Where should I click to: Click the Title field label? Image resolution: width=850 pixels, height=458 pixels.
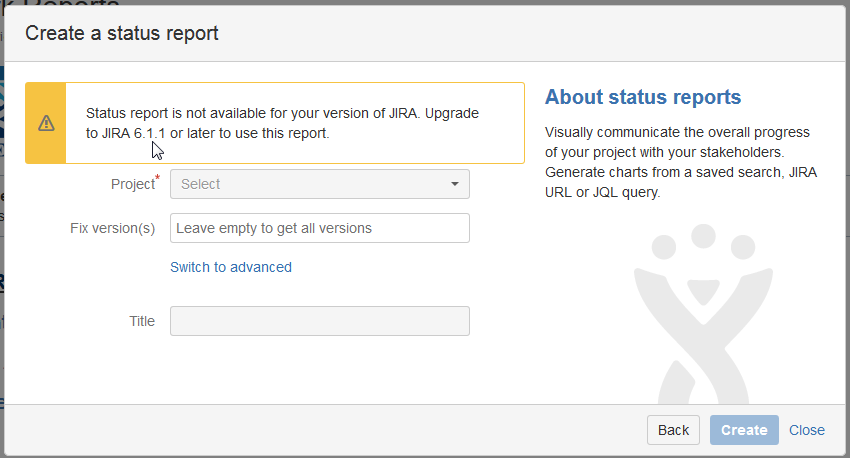142,321
